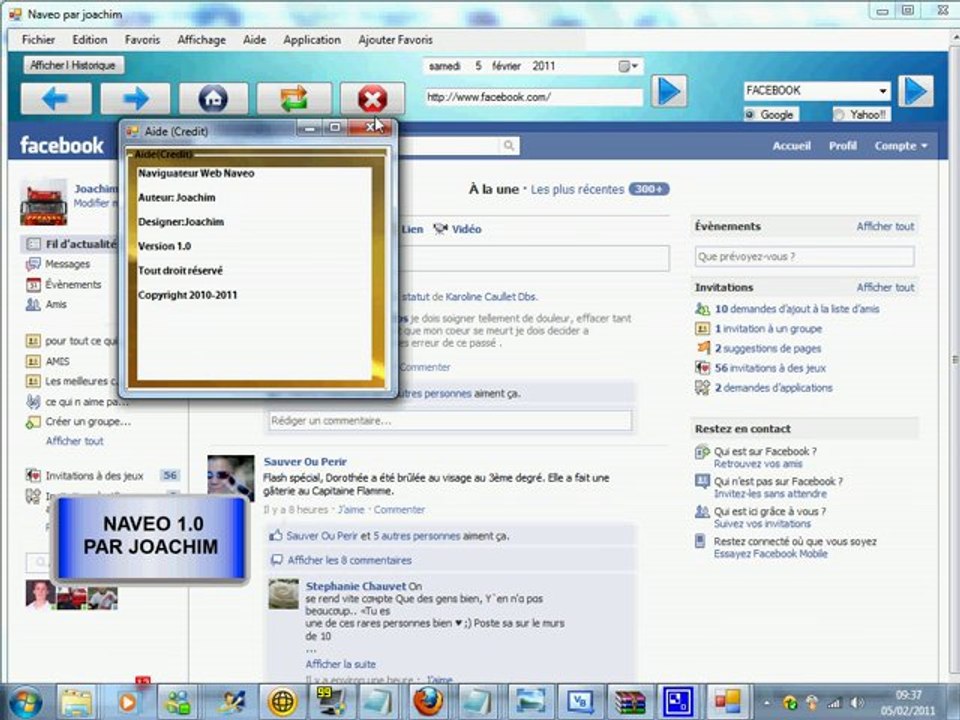Viewport: 960px width, 720px height.
Task: Expand the FACEBOOK combo box
Action: click(x=882, y=91)
